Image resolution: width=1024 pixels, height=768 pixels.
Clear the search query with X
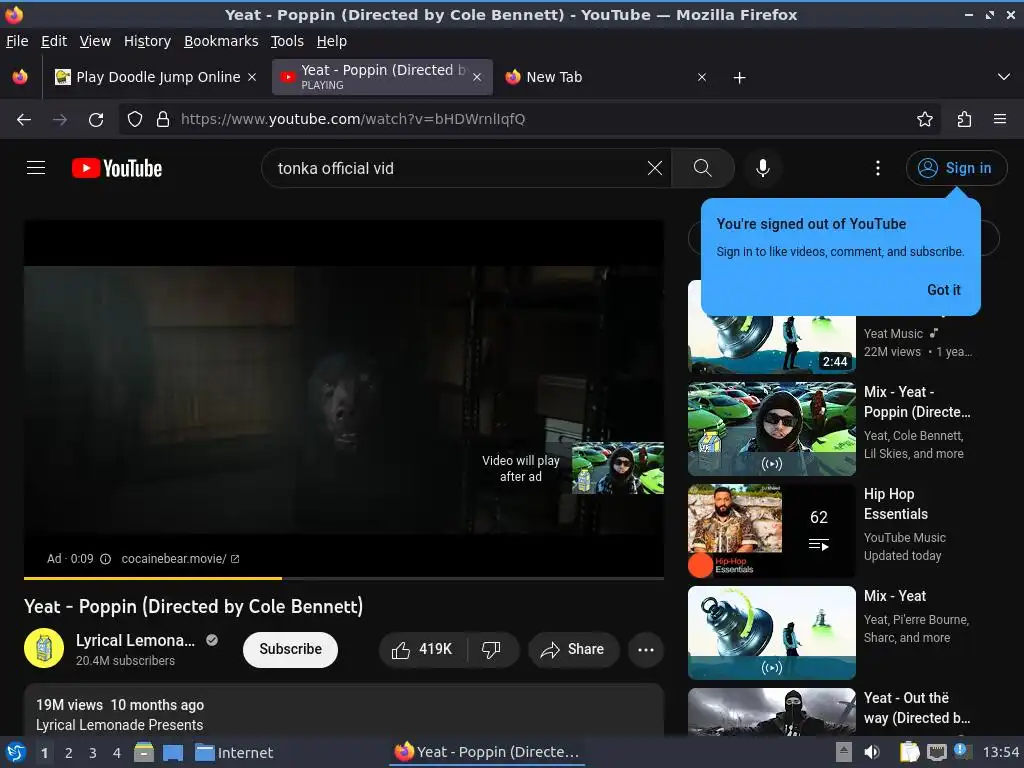point(654,168)
